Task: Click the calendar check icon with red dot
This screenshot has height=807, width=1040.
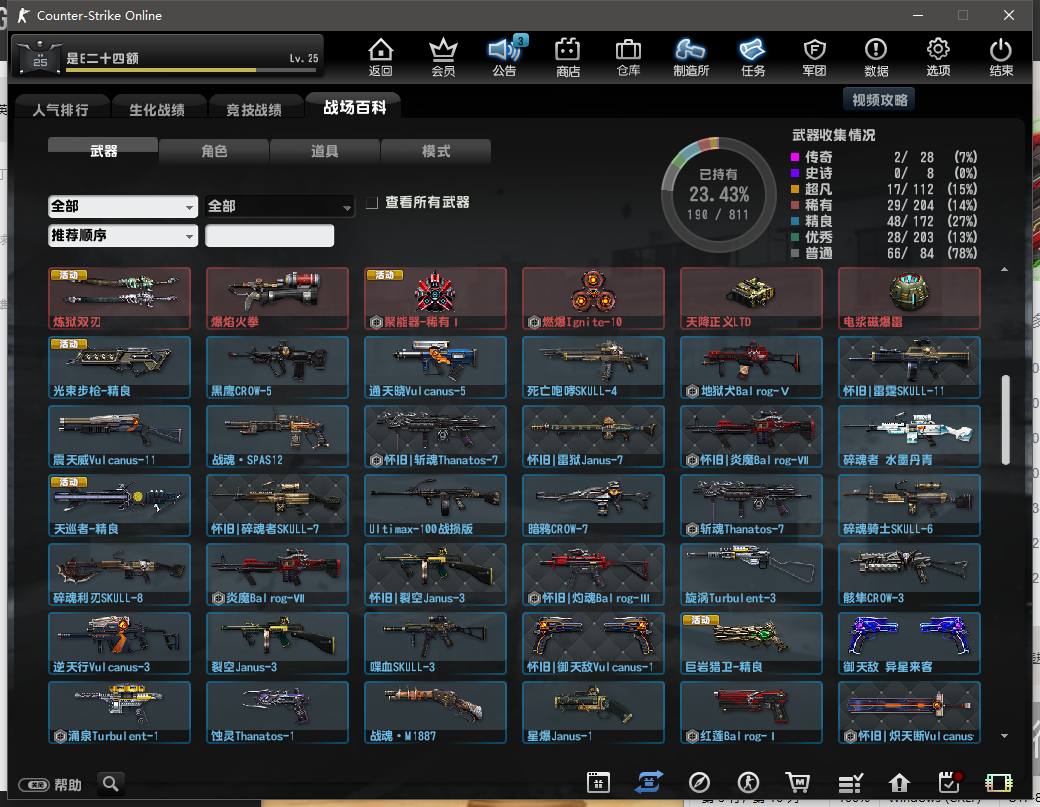Action: point(950,782)
